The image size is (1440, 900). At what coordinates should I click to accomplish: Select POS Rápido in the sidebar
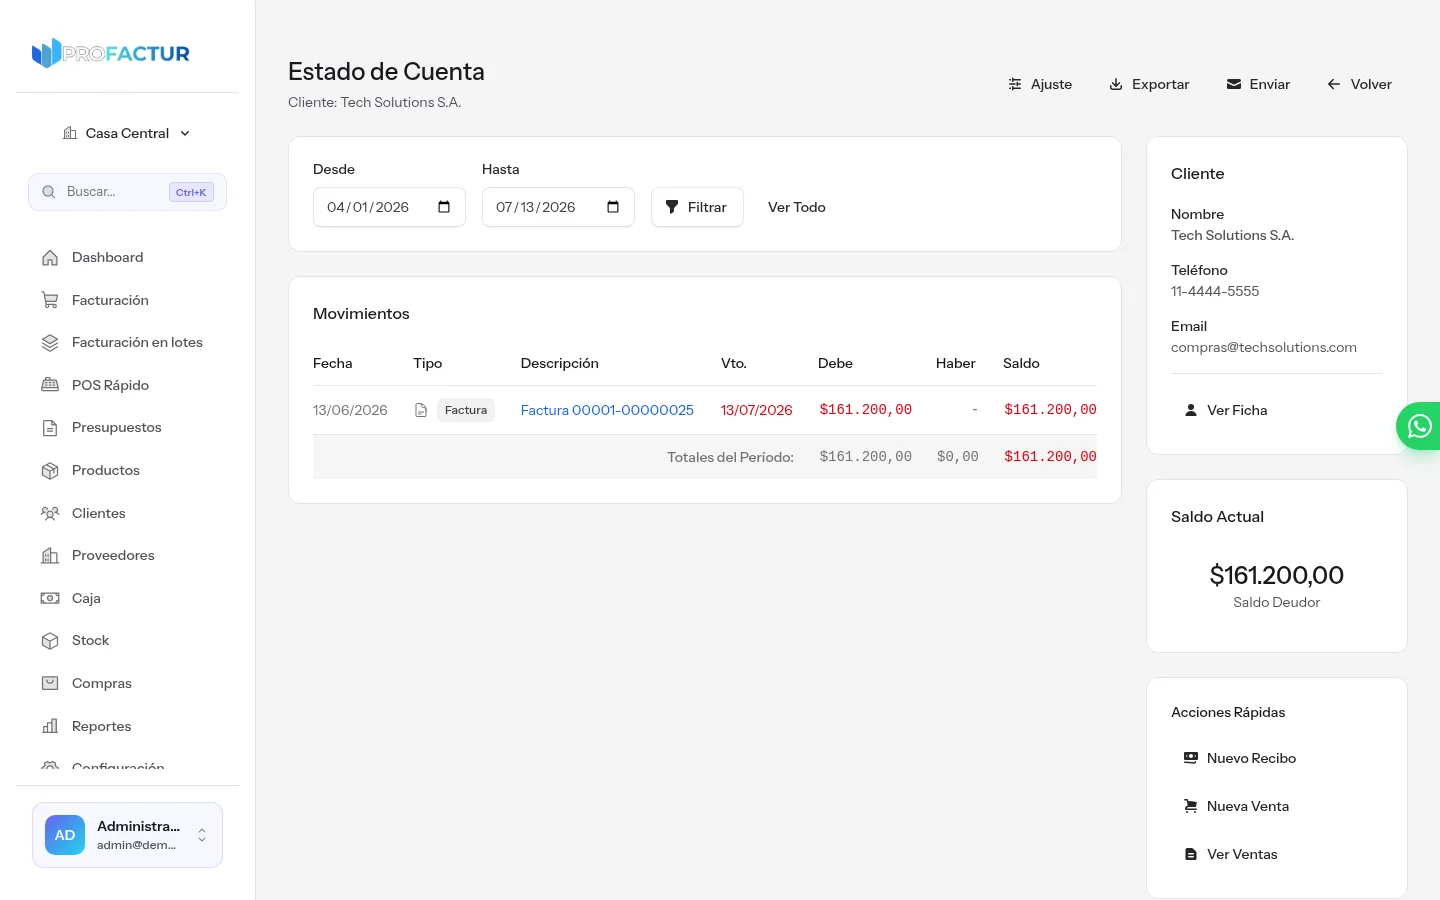point(110,385)
